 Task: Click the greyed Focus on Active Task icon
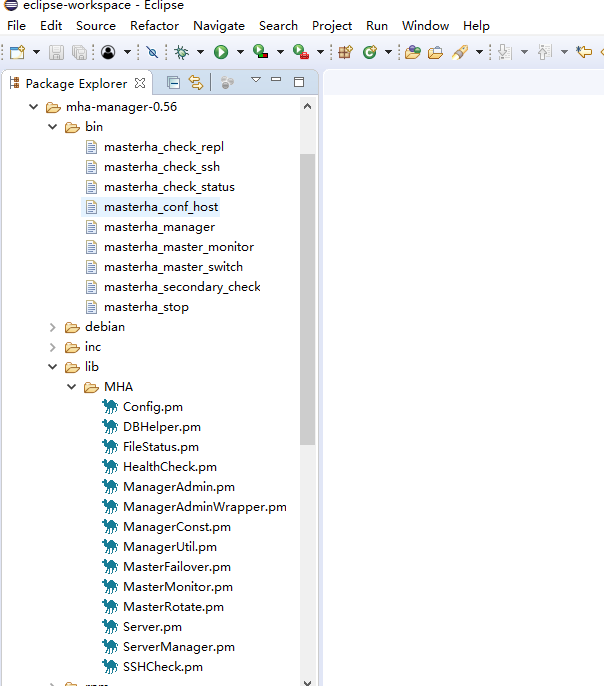[227, 82]
